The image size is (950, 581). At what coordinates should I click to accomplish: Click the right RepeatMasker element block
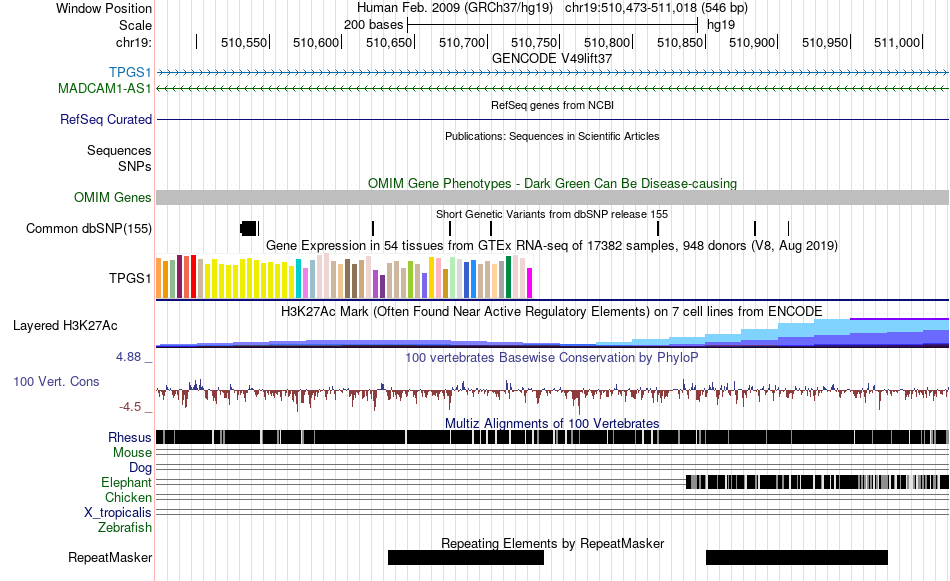pos(797,557)
